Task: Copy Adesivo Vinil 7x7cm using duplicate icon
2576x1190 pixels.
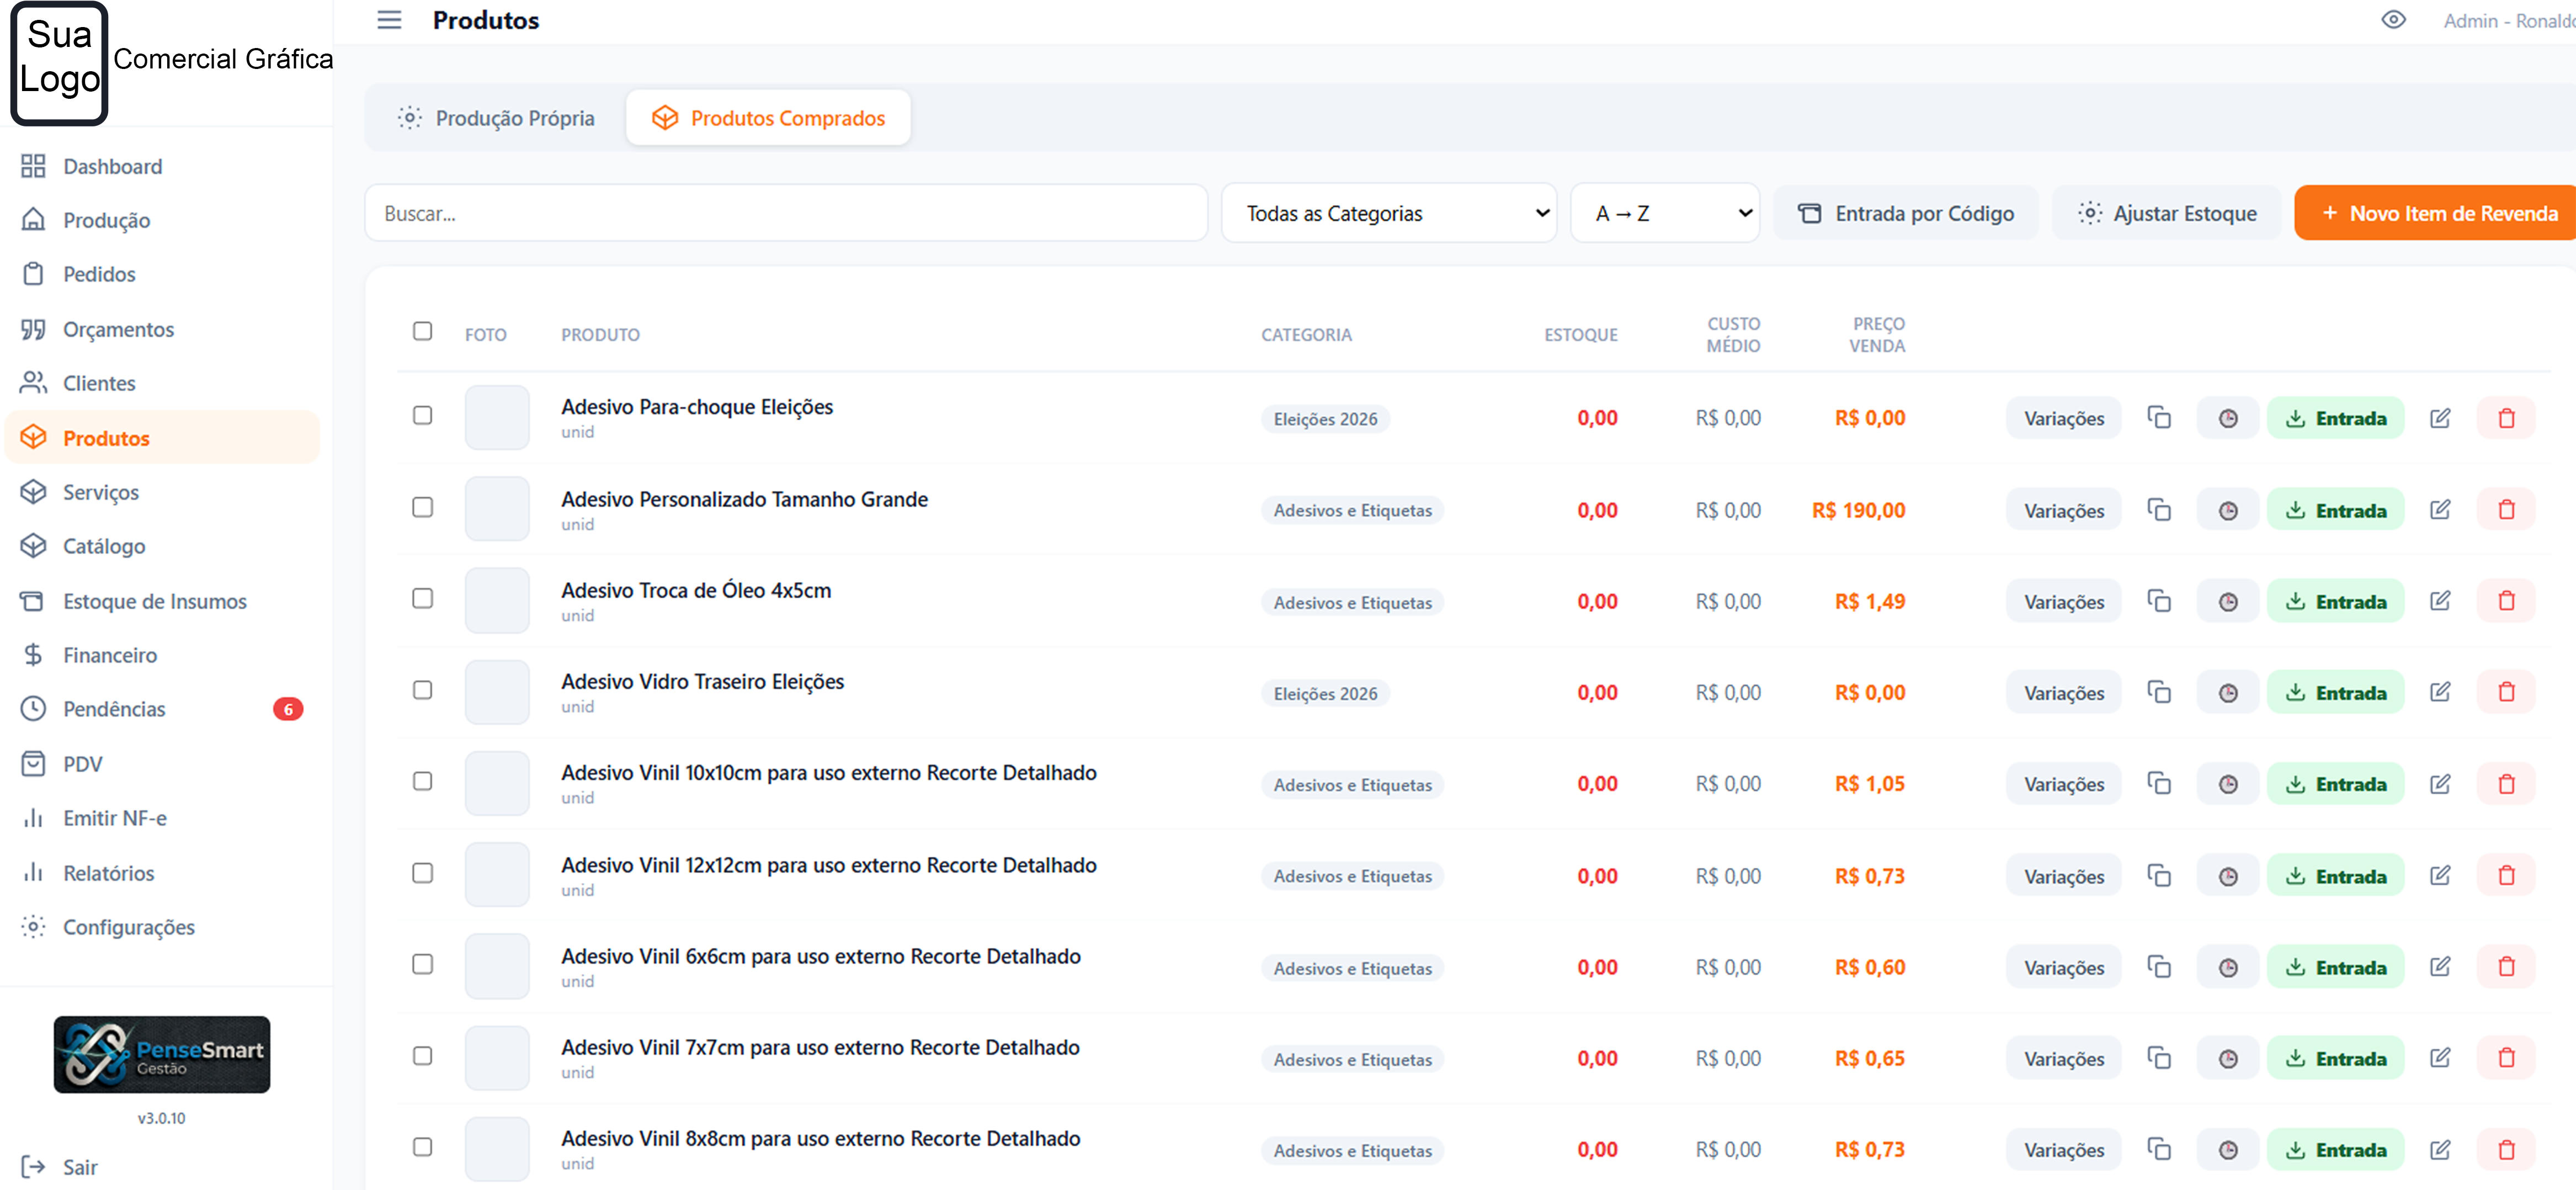Action: pyautogui.click(x=2159, y=1058)
